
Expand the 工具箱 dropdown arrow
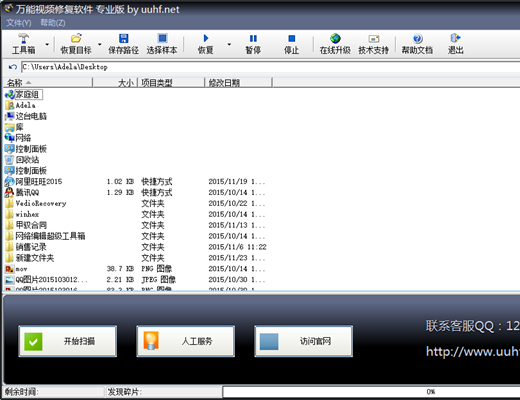coord(47,44)
